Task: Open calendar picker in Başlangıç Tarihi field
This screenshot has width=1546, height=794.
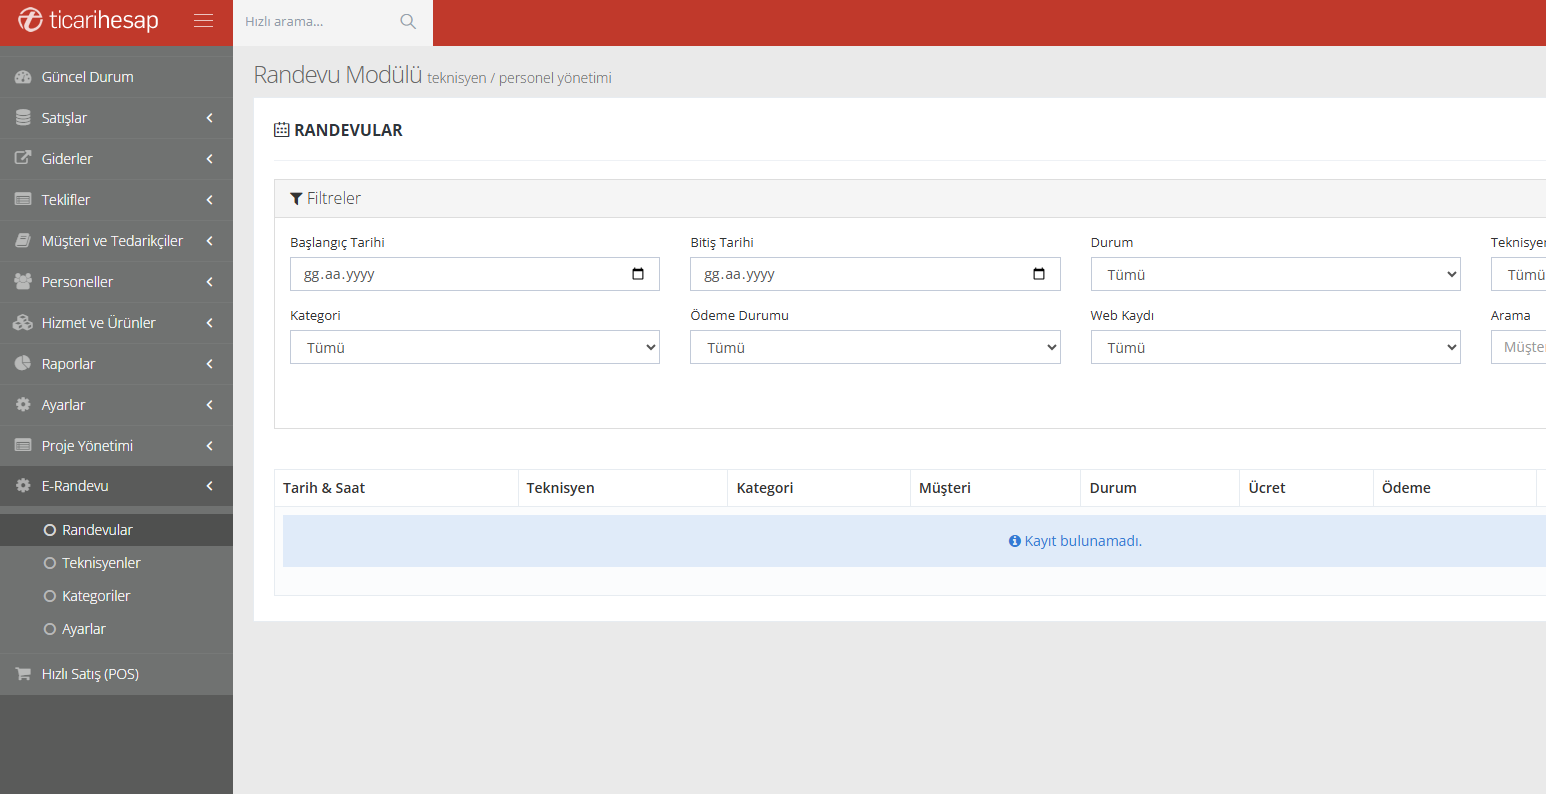Action: point(638,274)
